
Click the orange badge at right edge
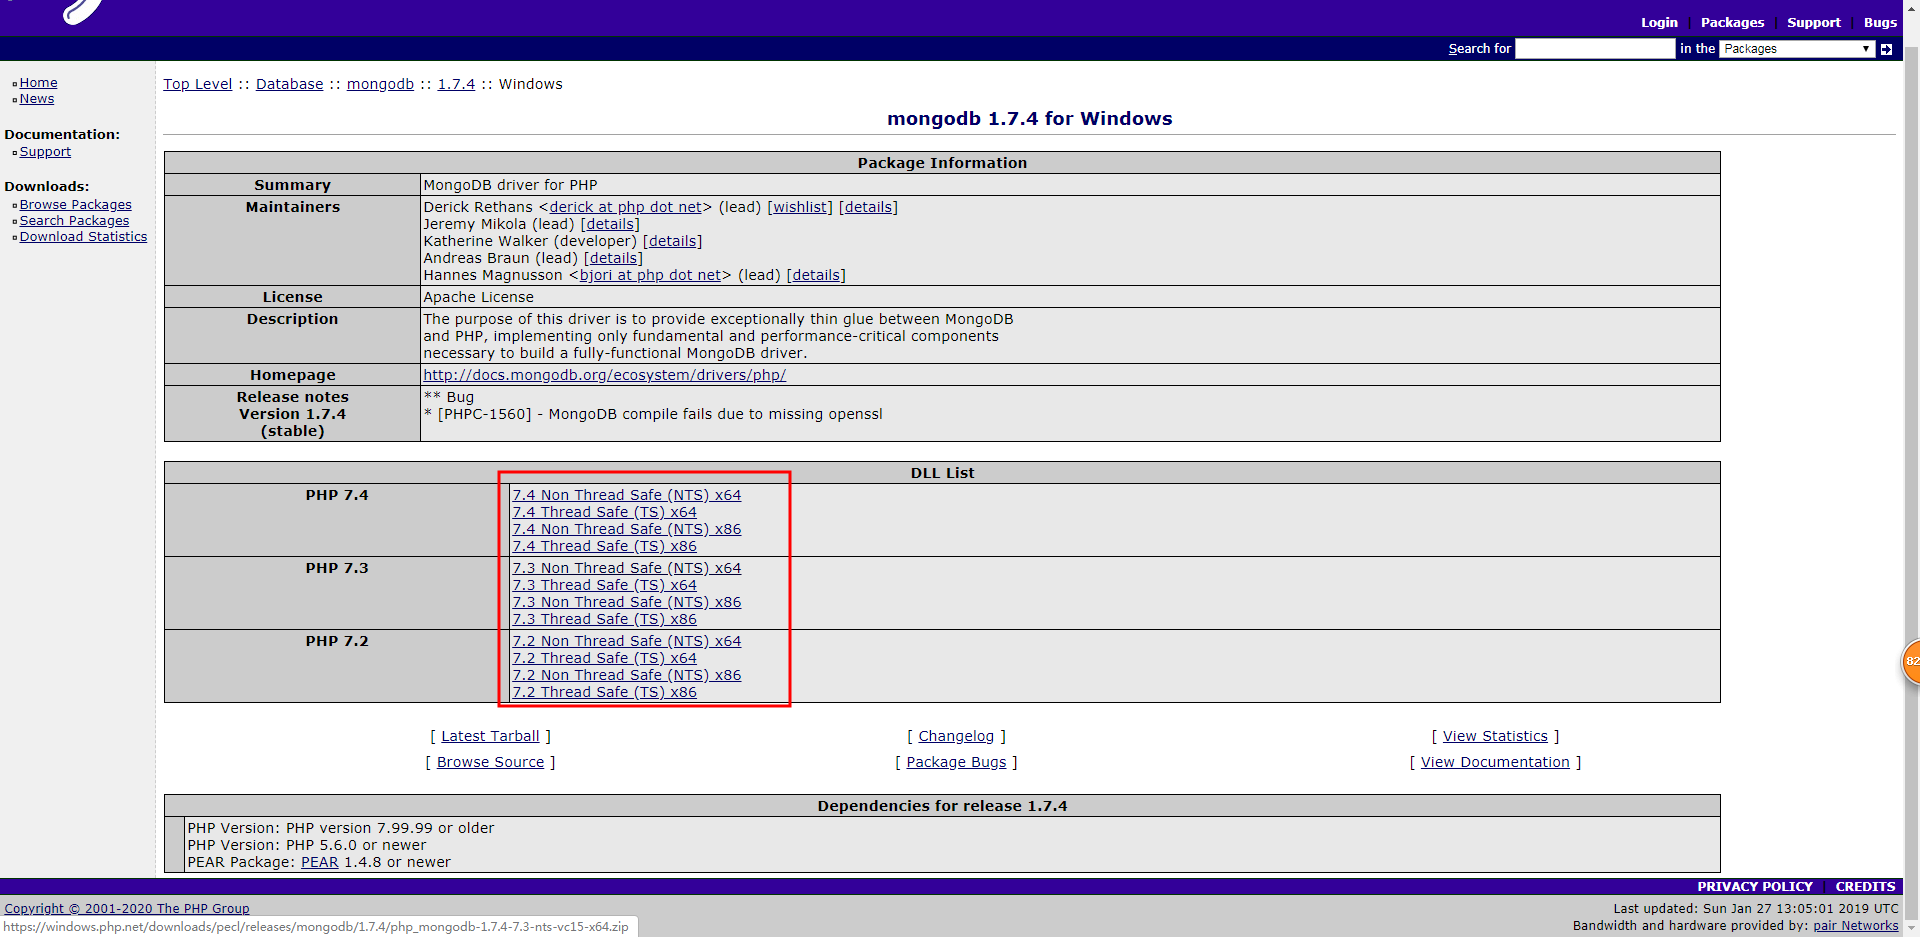tap(1911, 661)
